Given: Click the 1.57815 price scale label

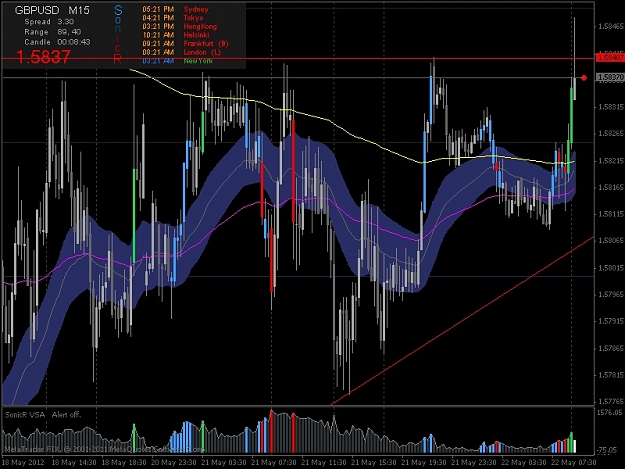Looking at the screenshot, I should pyautogui.click(x=611, y=375).
